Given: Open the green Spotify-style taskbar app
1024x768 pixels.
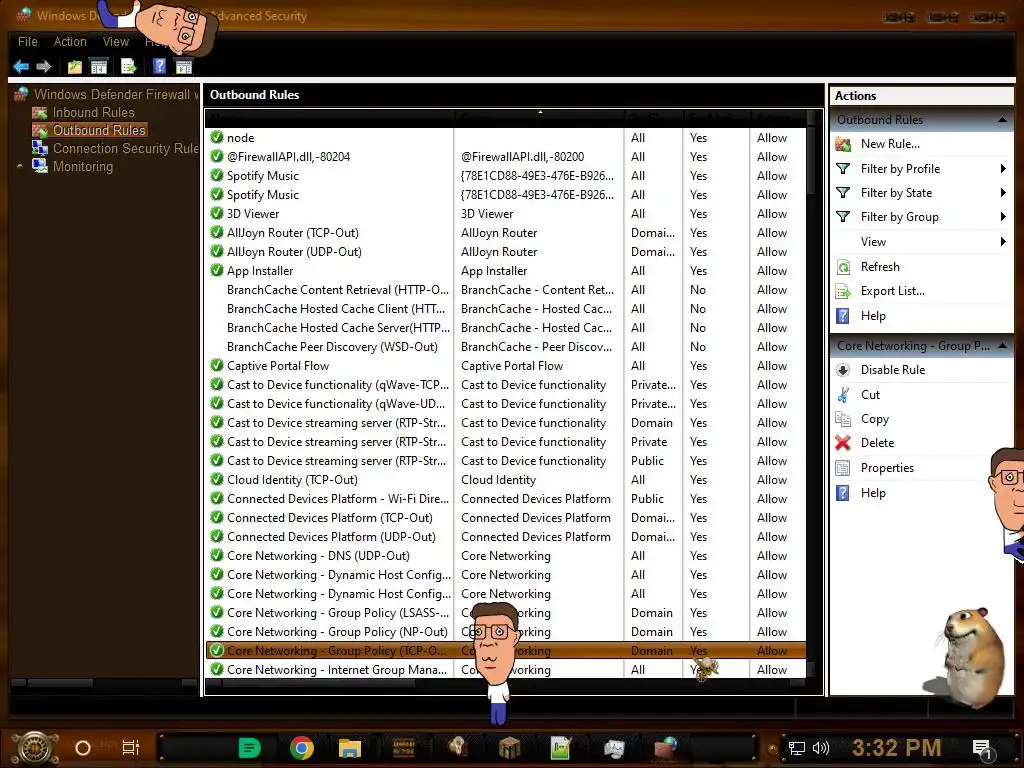Looking at the screenshot, I should point(249,748).
